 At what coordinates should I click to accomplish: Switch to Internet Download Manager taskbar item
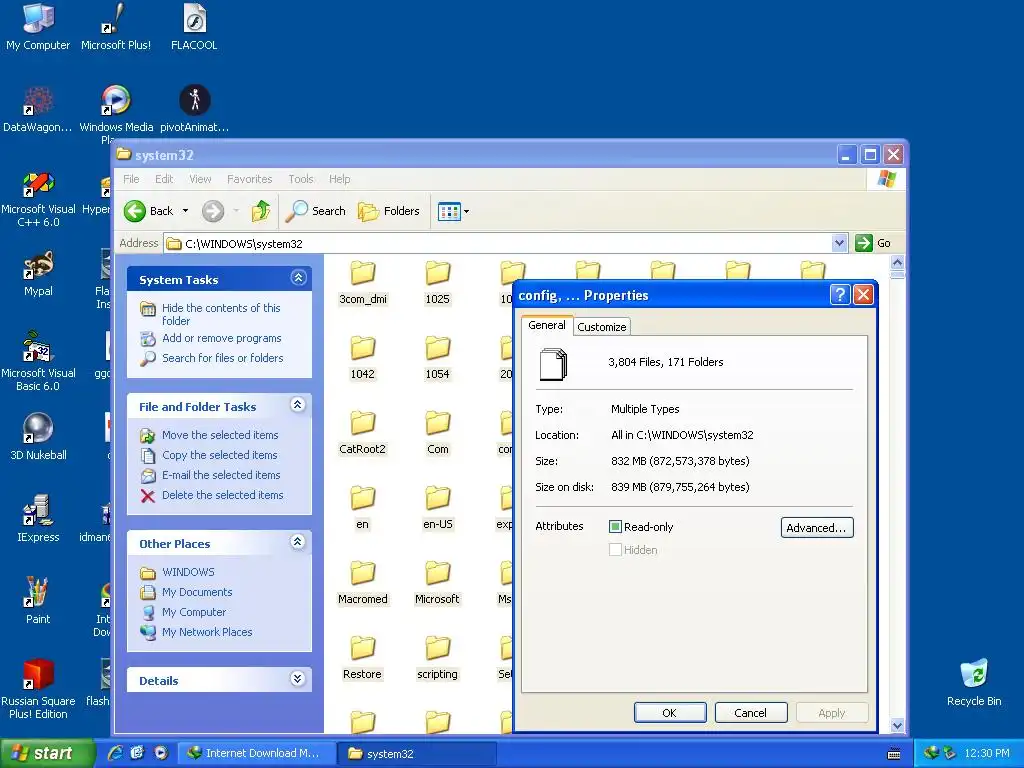coord(257,753)
